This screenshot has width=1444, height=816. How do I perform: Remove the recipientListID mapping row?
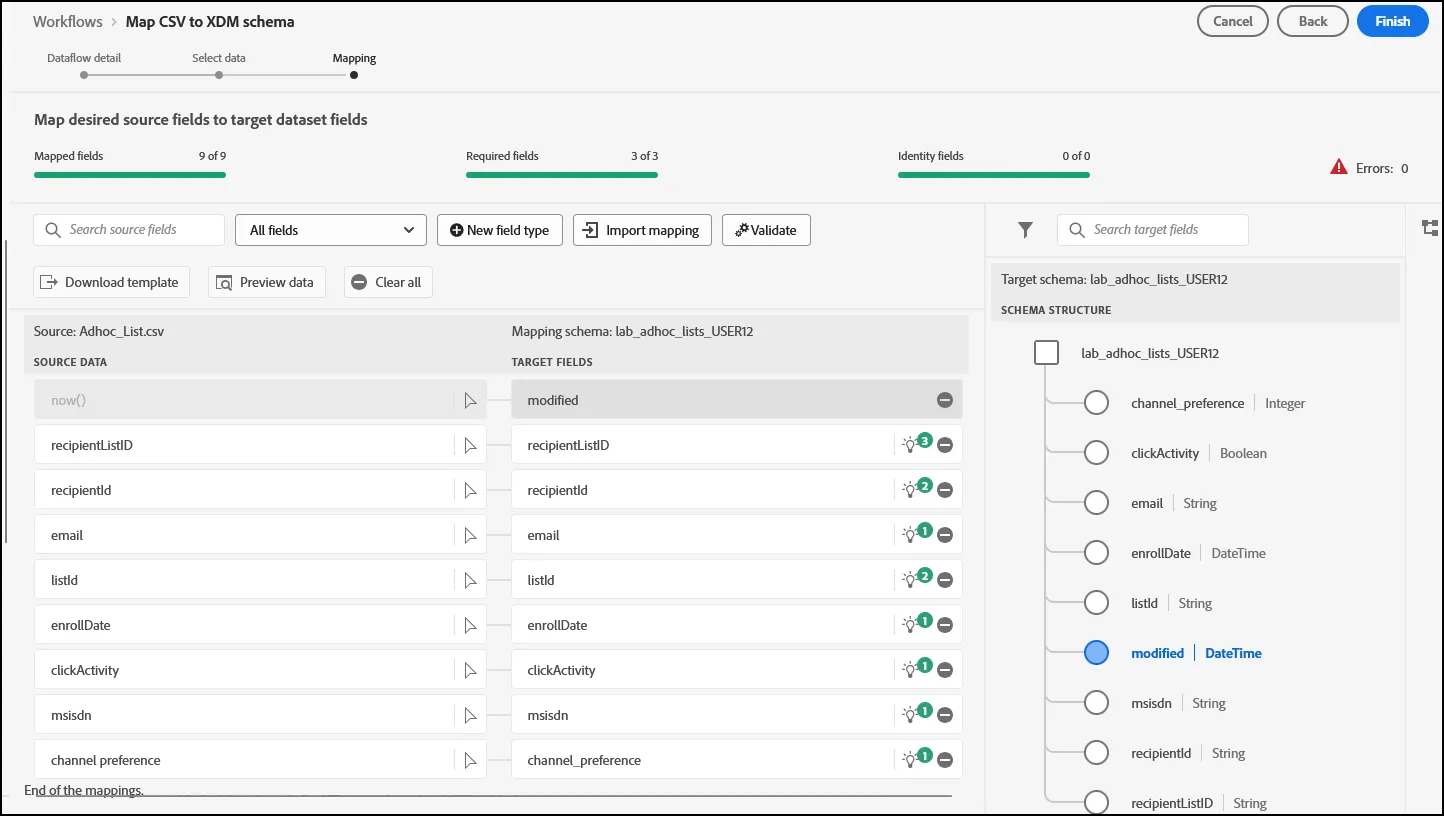pyautogui.click(x=945, y=445)
